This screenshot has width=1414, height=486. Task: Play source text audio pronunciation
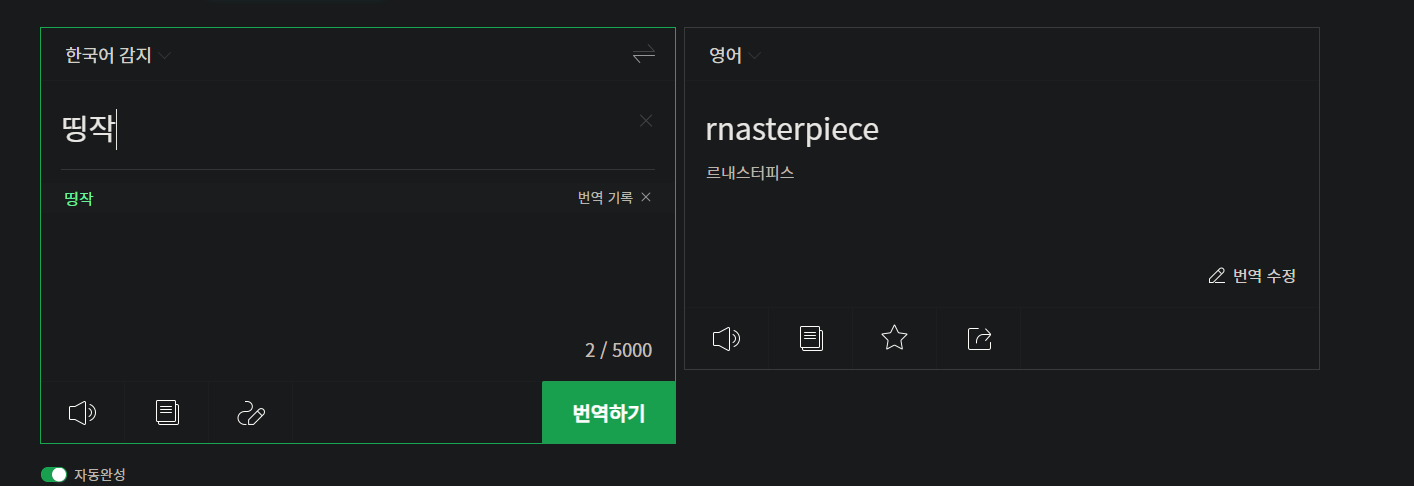click(x=82, y=412)
